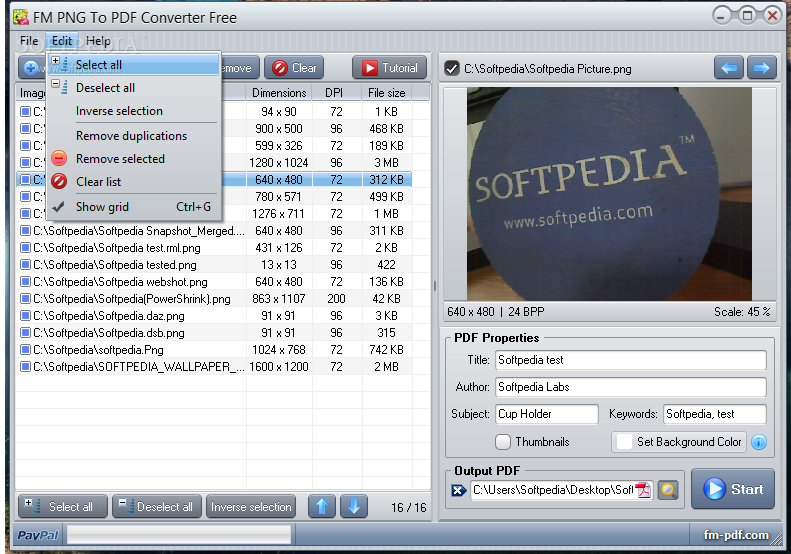Close the open Edit menu

click(62, 41)
